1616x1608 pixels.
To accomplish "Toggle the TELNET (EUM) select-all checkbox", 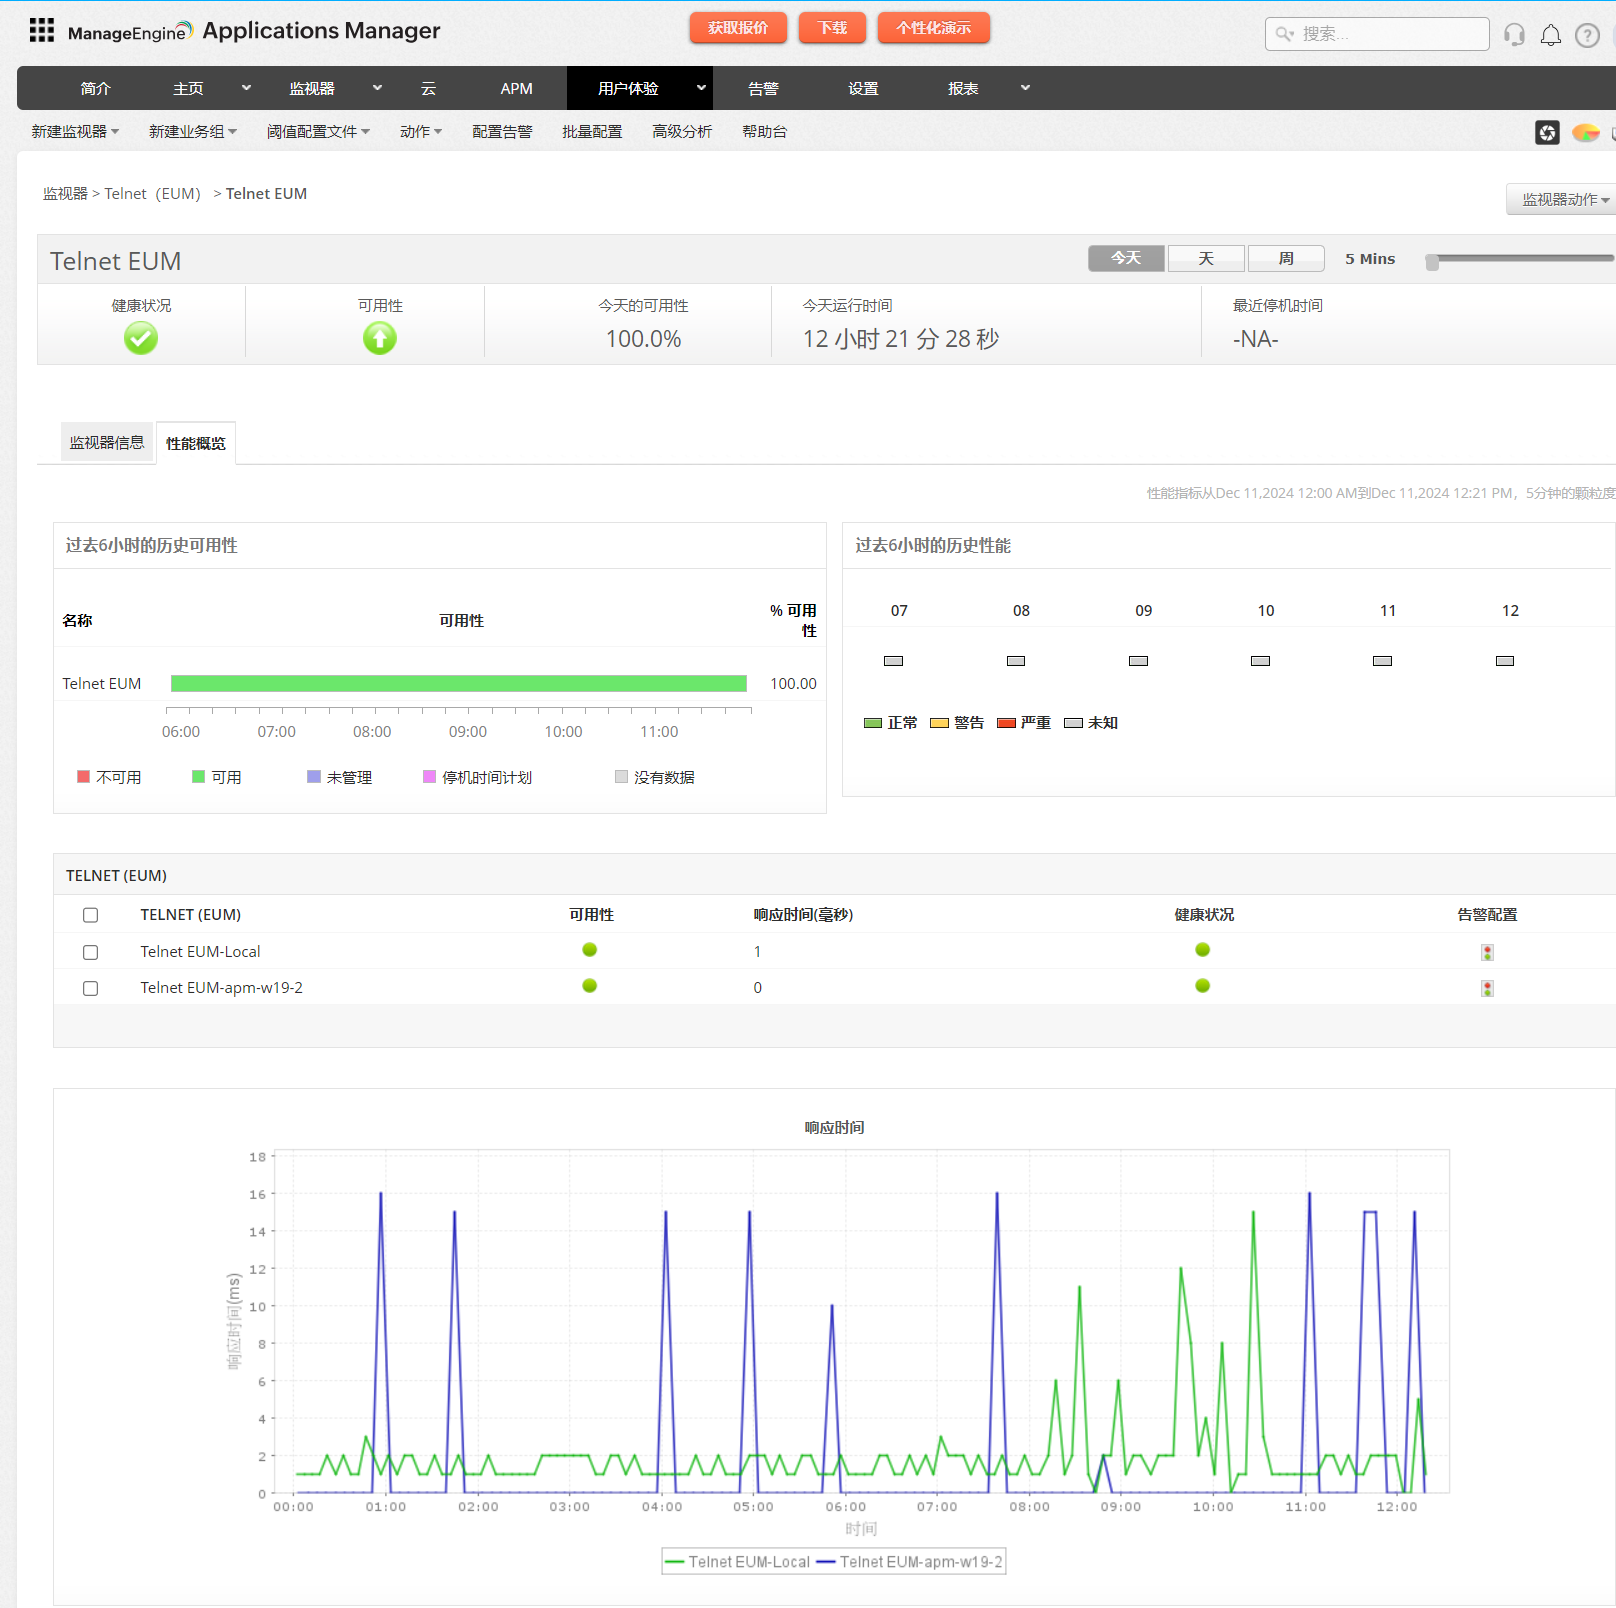I will [90, 915].
